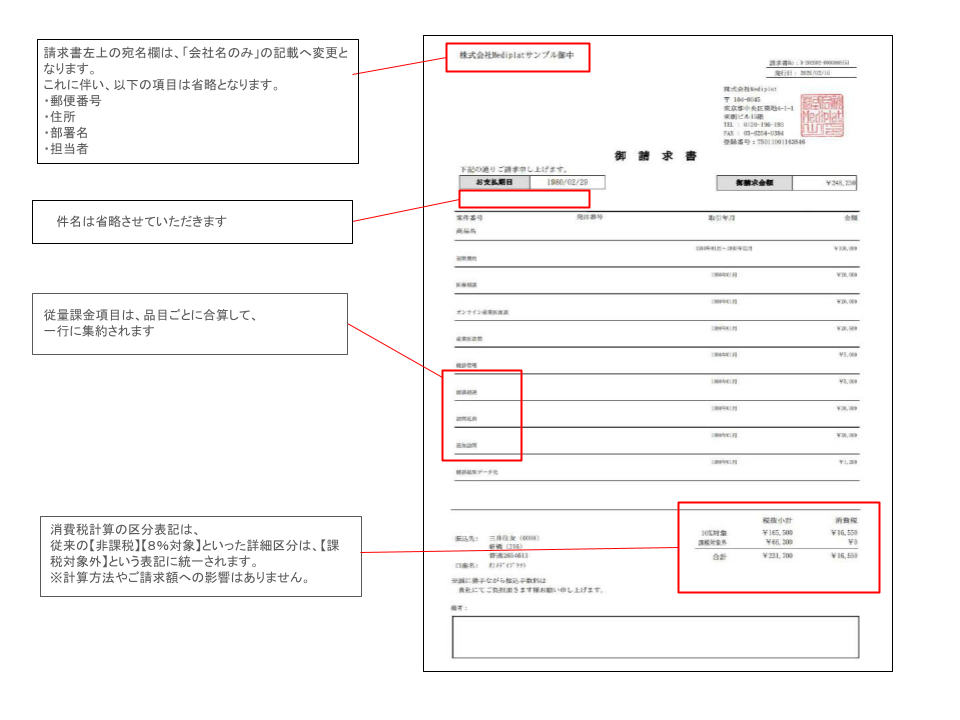Click the red highlighted tax summary region
The height and width of the screenshot is (720, 960).
click(x=780, y=547)
